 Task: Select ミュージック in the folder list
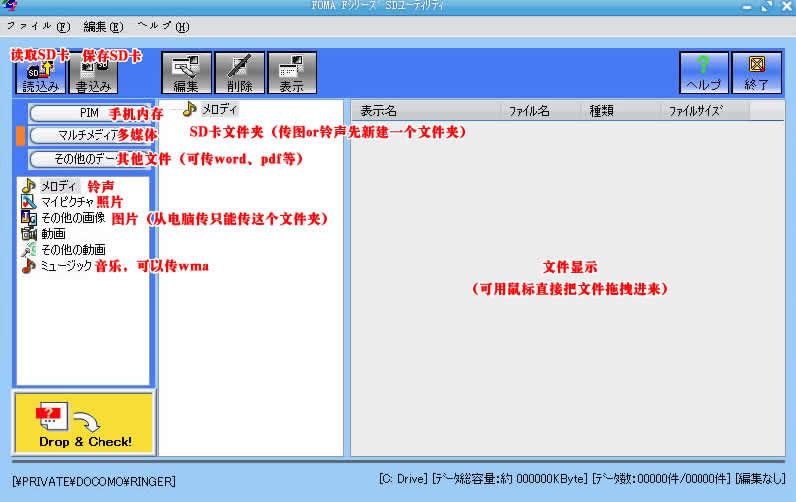tap(66, 265)
